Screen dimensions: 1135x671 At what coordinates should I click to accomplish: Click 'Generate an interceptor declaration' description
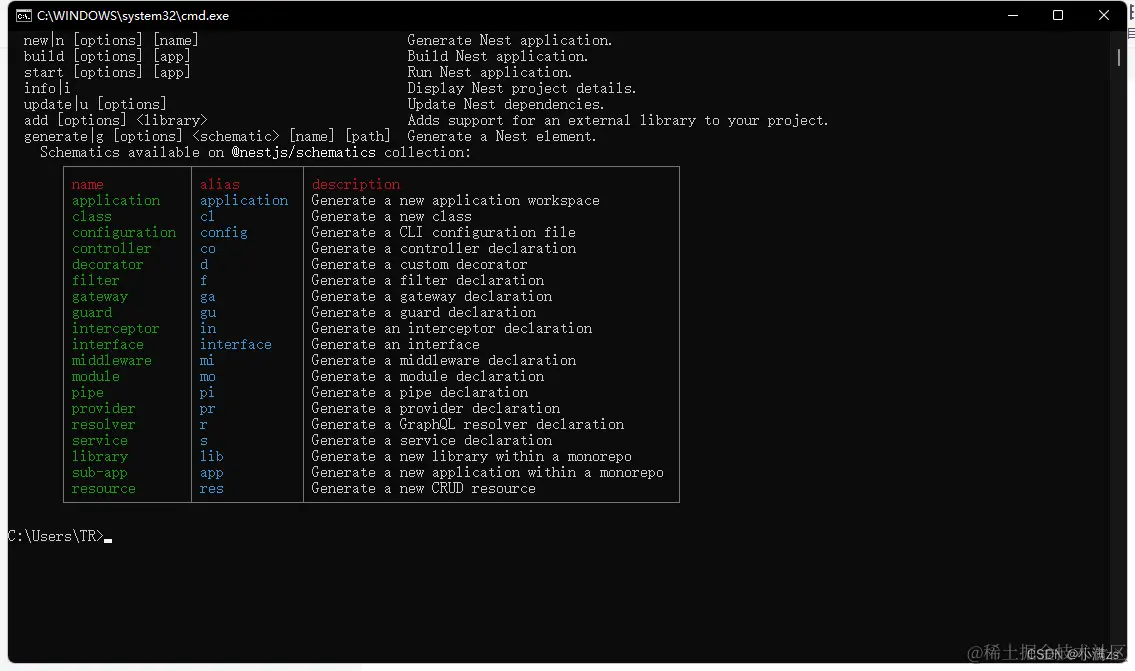click(x=452, y=329)
